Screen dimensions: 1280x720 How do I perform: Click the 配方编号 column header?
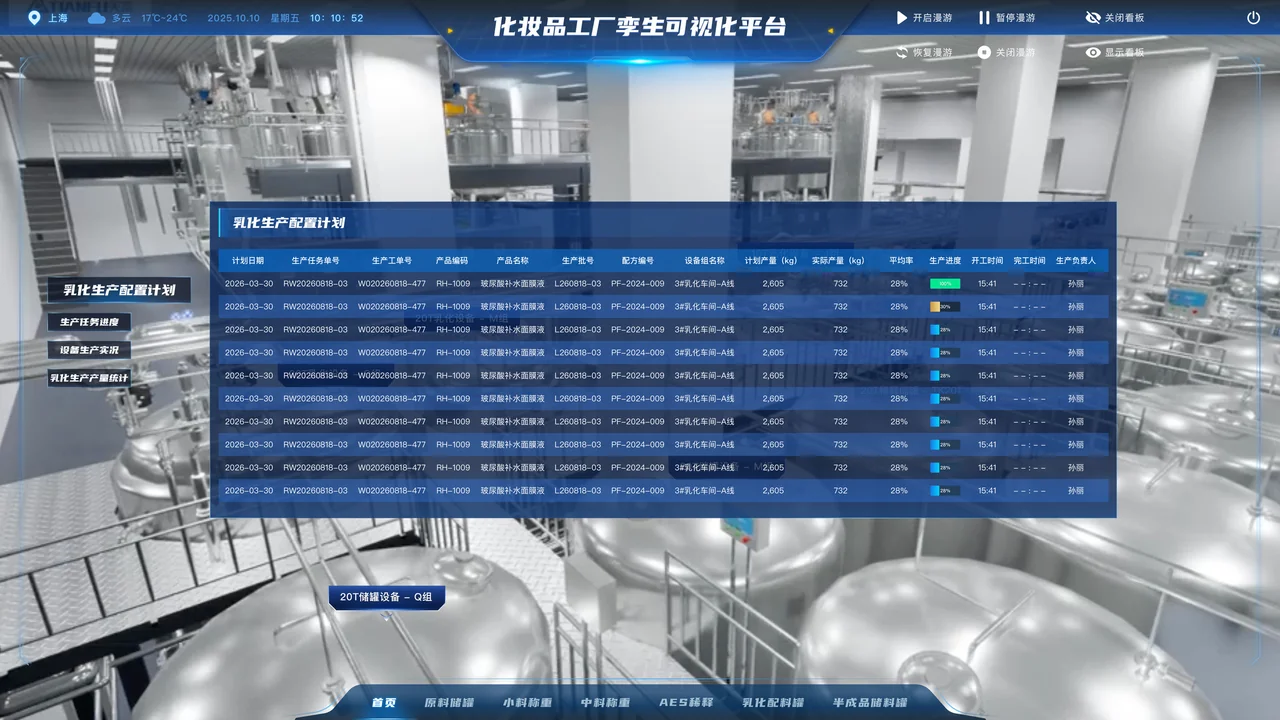637,261
